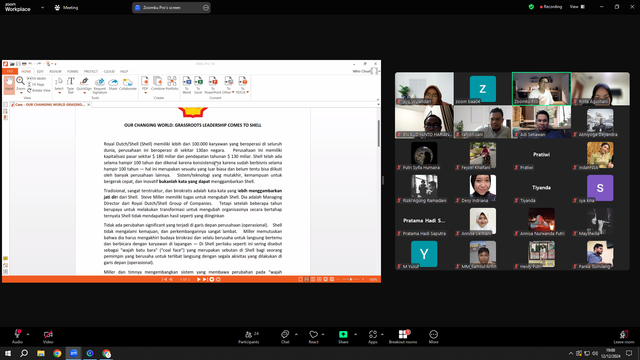Switch to the CLOUD ribbon tab

(109, 71)
